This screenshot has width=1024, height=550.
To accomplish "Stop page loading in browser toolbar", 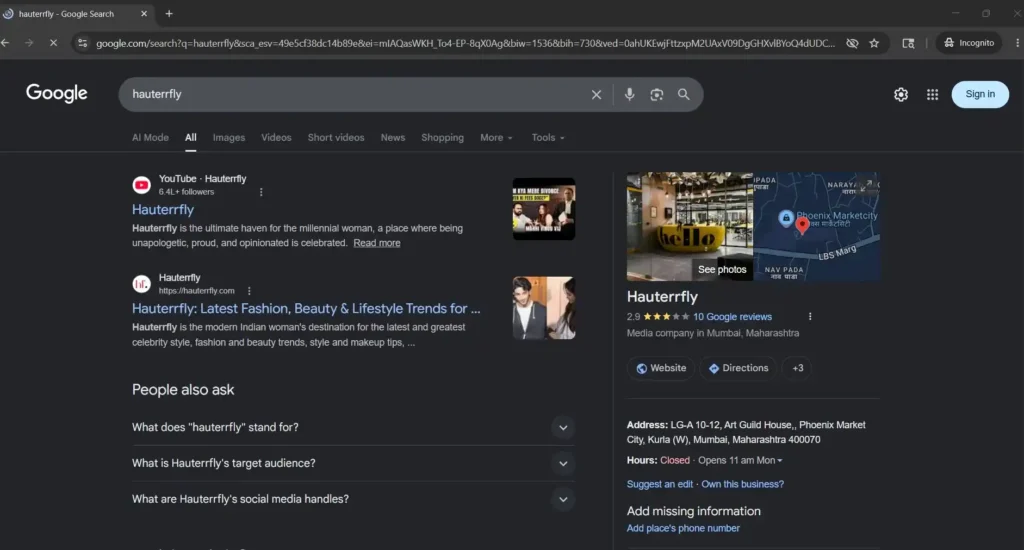I will point(54,43).
